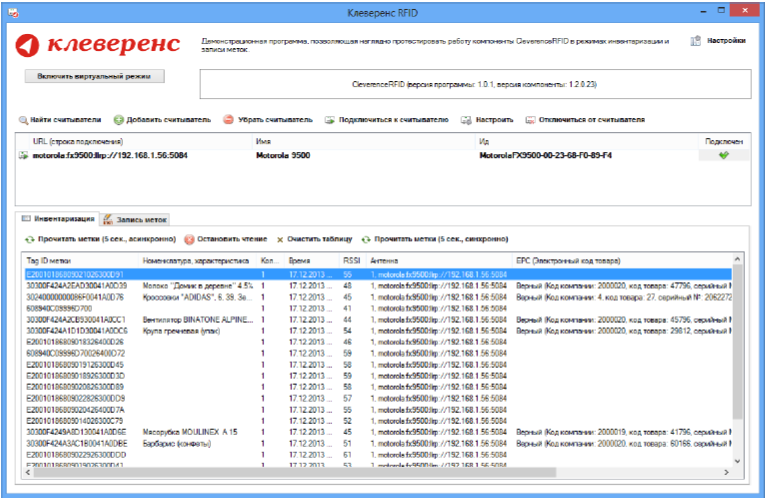Sort by Время column header
768x501 pixels.
(x=312, y=261)
